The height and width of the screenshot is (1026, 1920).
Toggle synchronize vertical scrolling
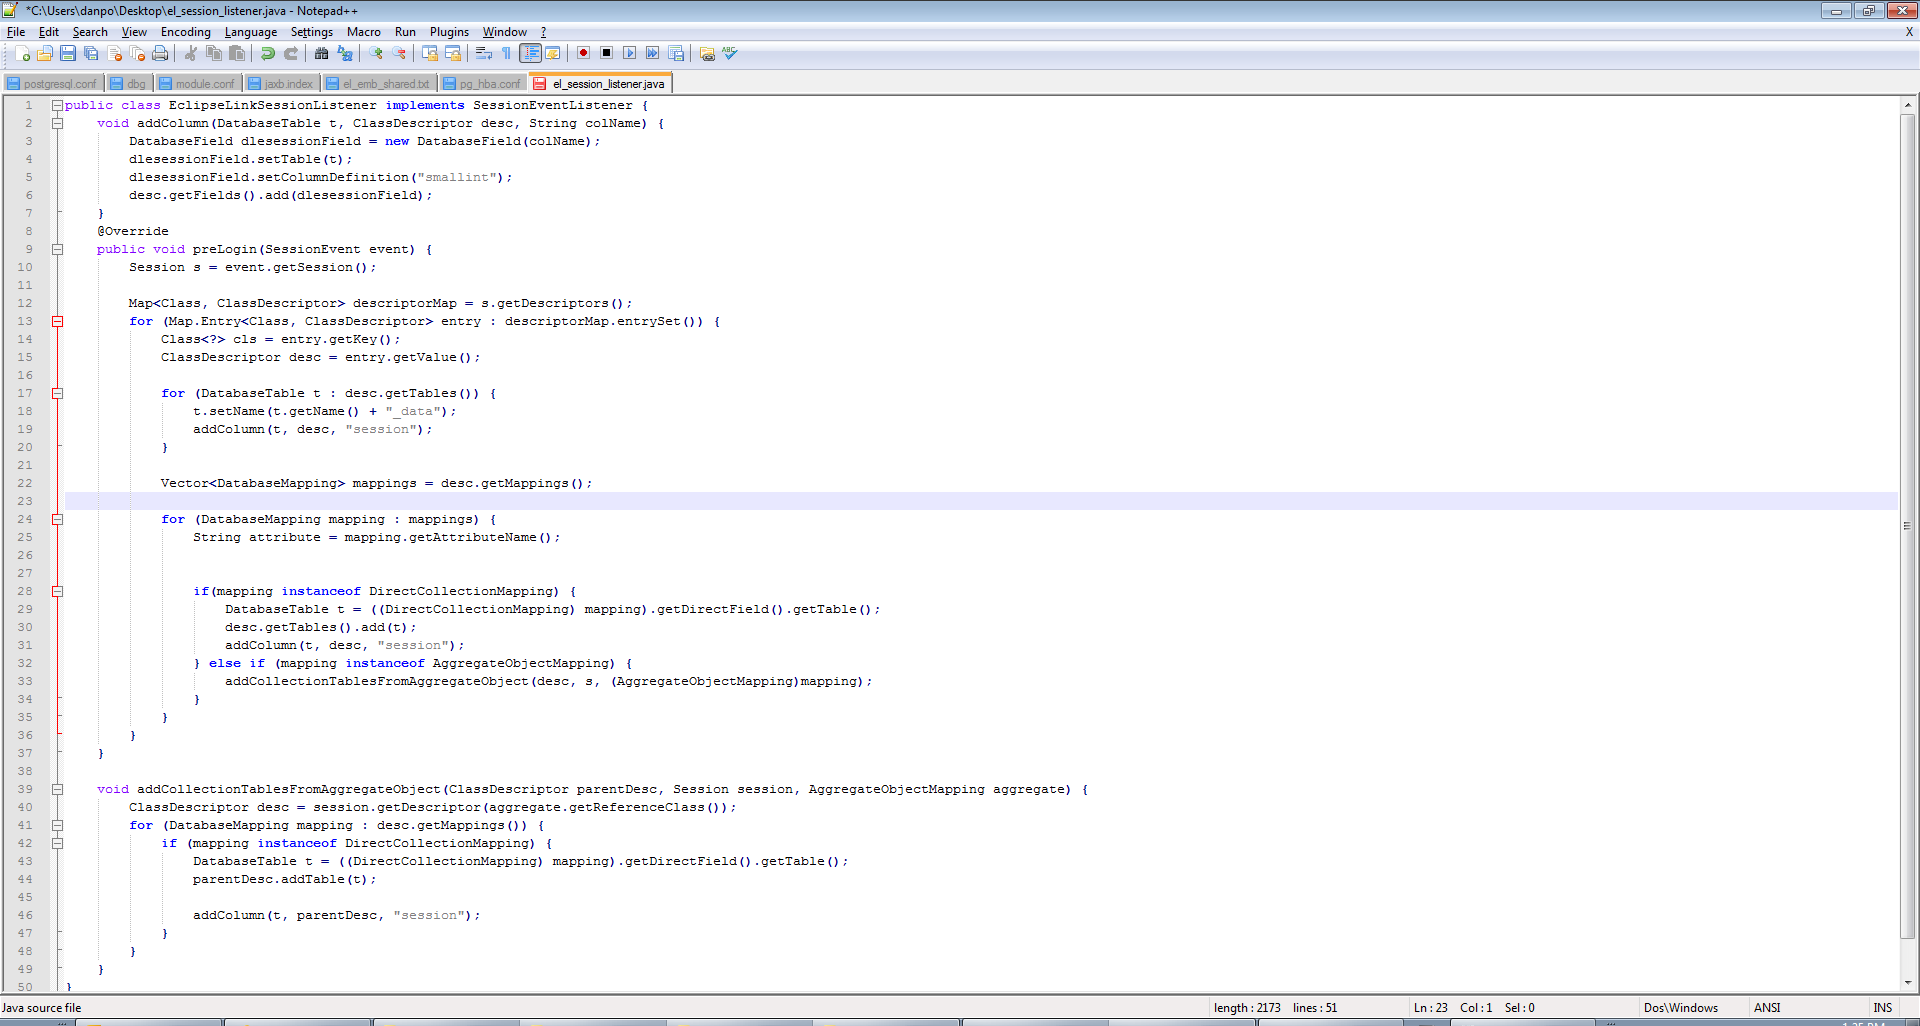(430, 54)
